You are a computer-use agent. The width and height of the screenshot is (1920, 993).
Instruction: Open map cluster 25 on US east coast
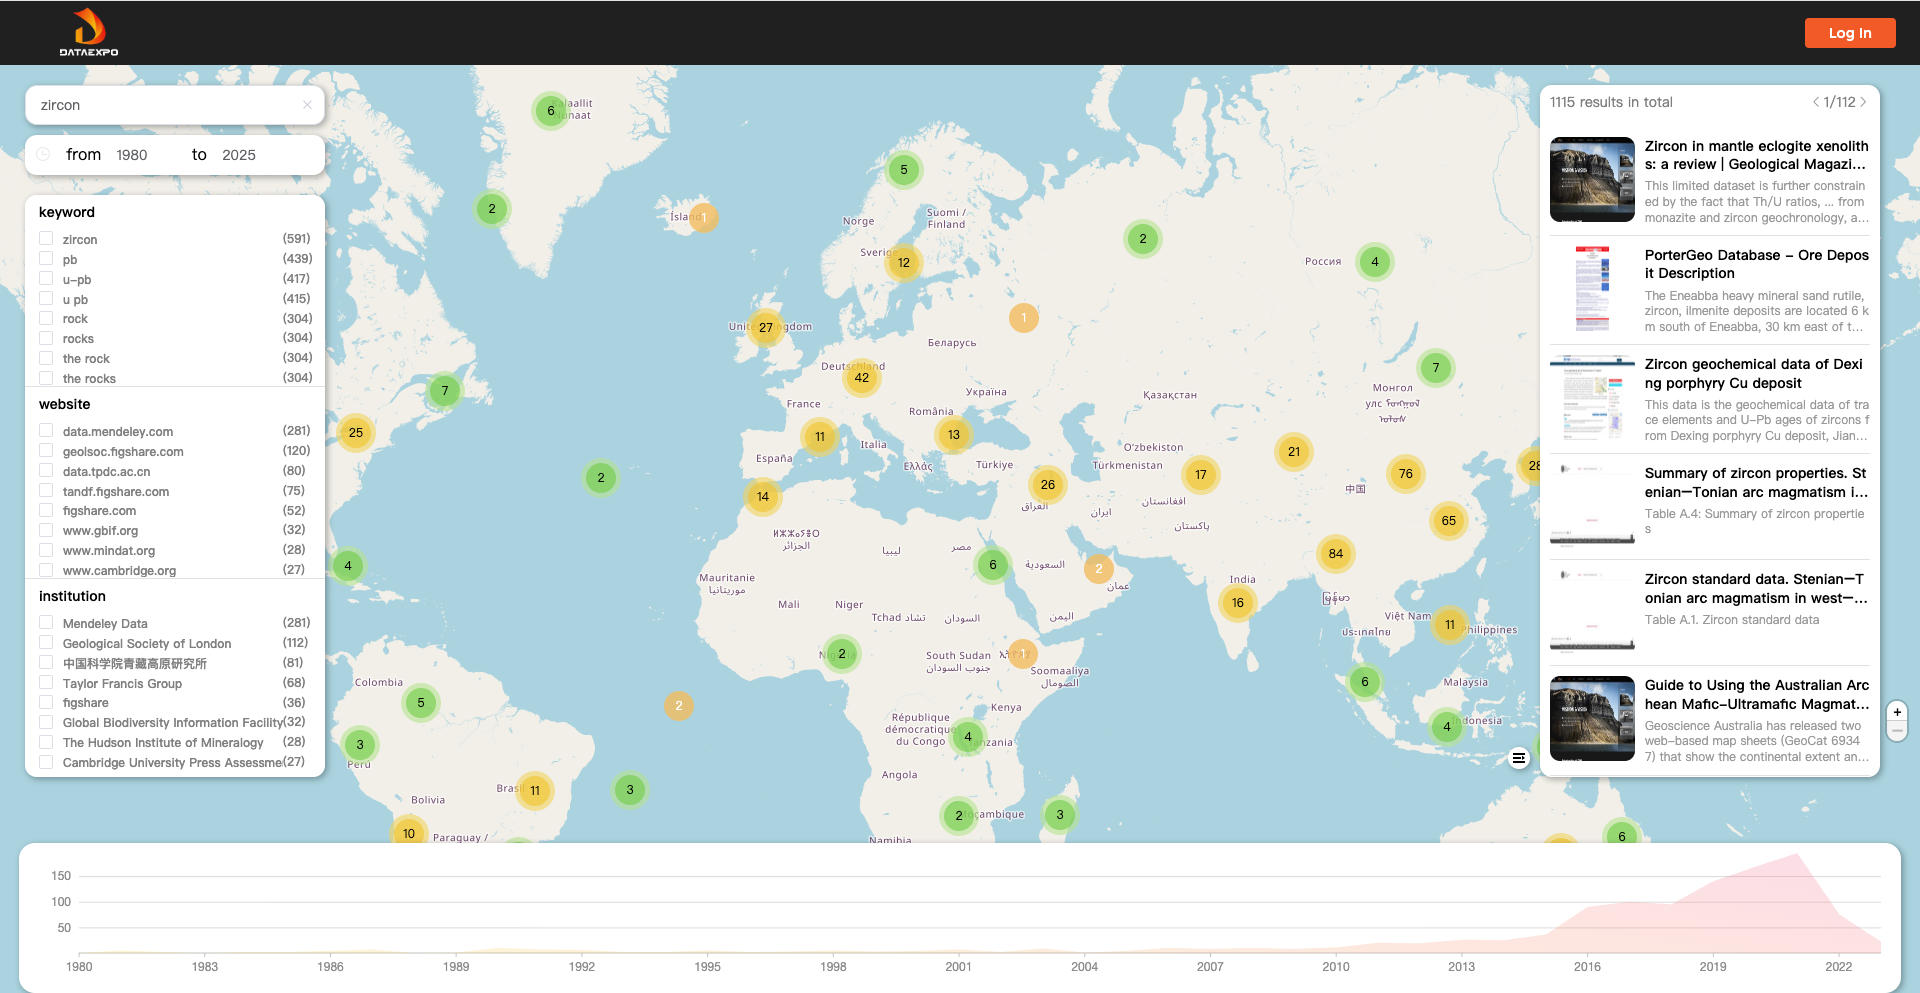(x=356, y=433)
